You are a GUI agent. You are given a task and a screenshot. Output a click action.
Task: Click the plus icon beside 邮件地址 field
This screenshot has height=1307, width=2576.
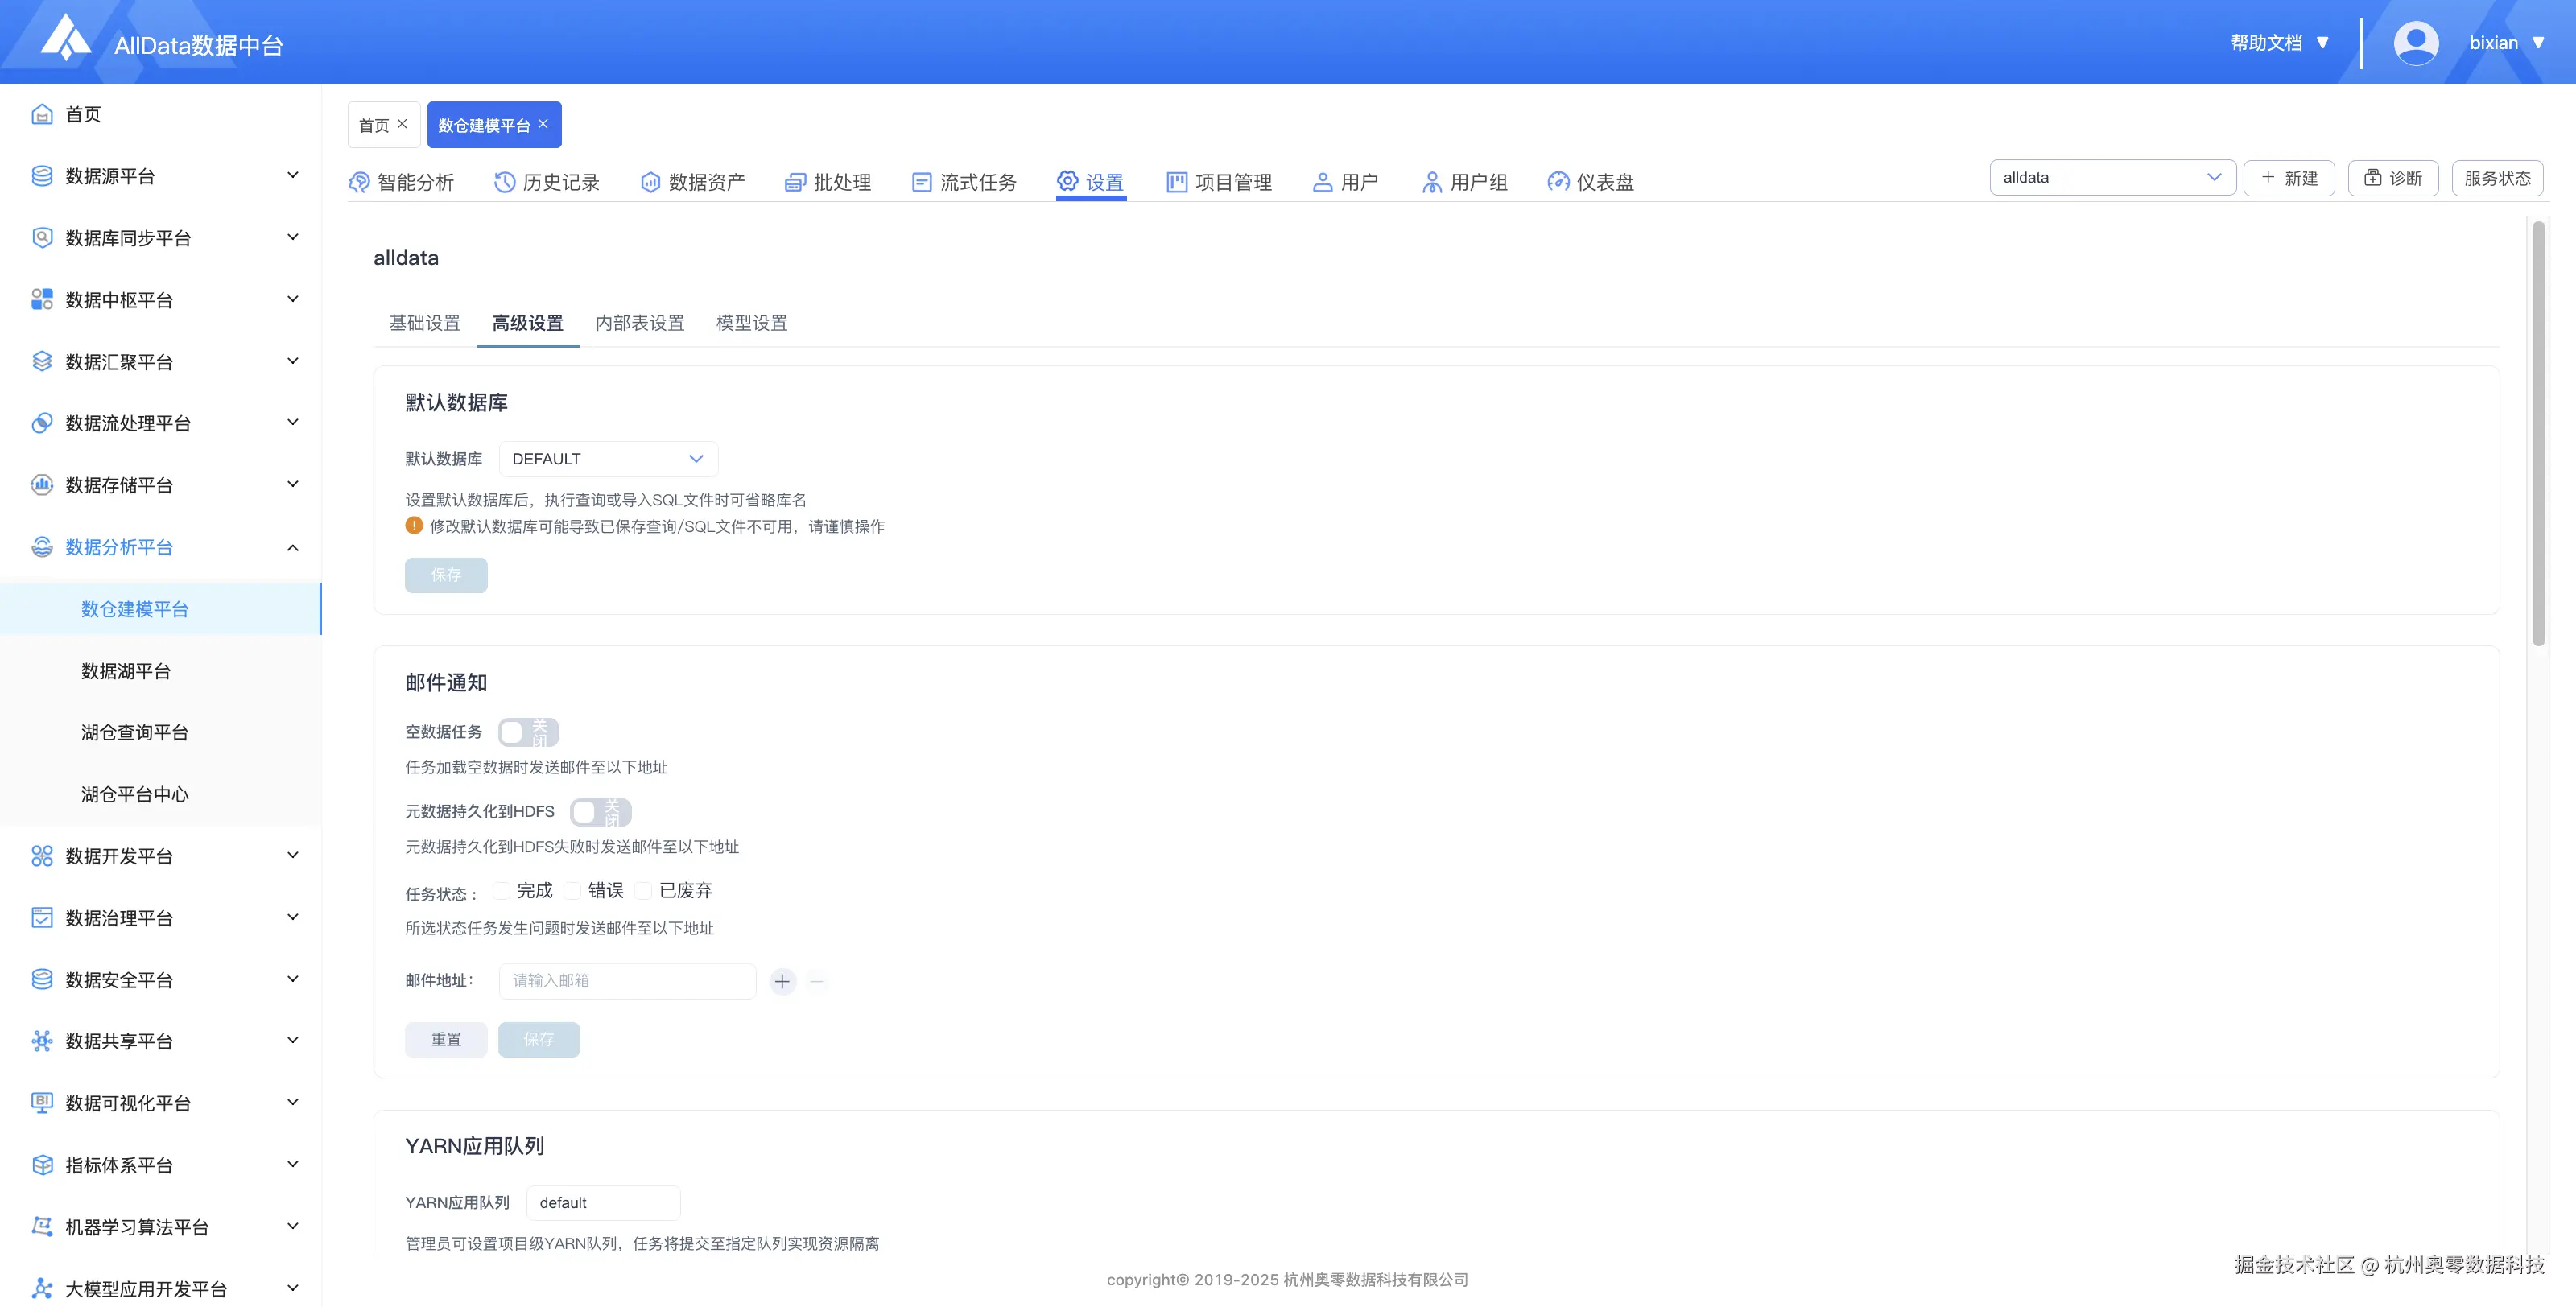click(x=782, y=981)
